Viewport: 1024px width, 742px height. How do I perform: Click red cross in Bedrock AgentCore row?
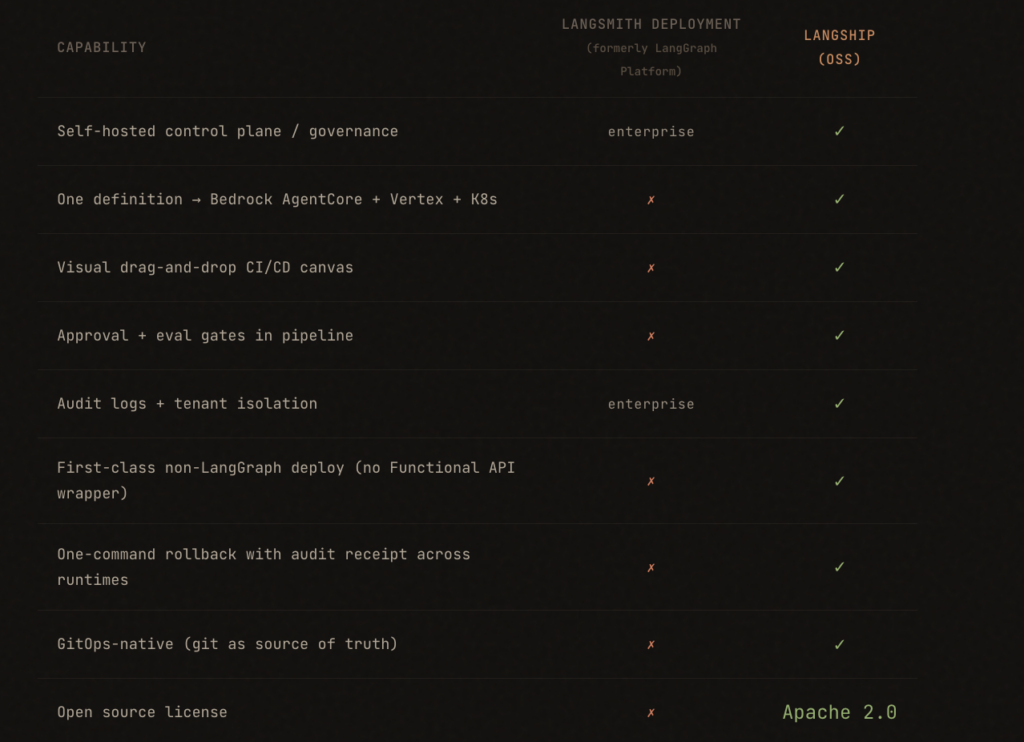coord(651,200)
